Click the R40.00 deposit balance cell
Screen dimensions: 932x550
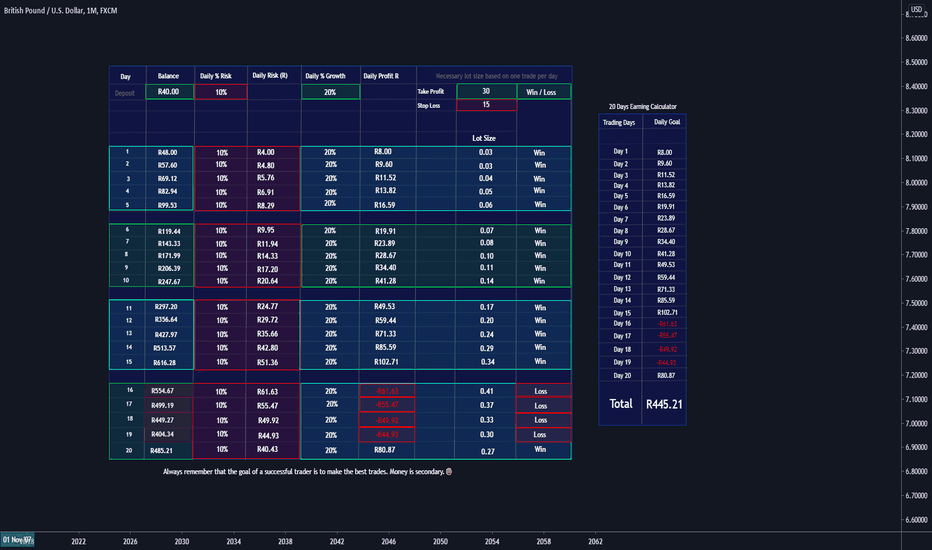[x=169, y=92]
